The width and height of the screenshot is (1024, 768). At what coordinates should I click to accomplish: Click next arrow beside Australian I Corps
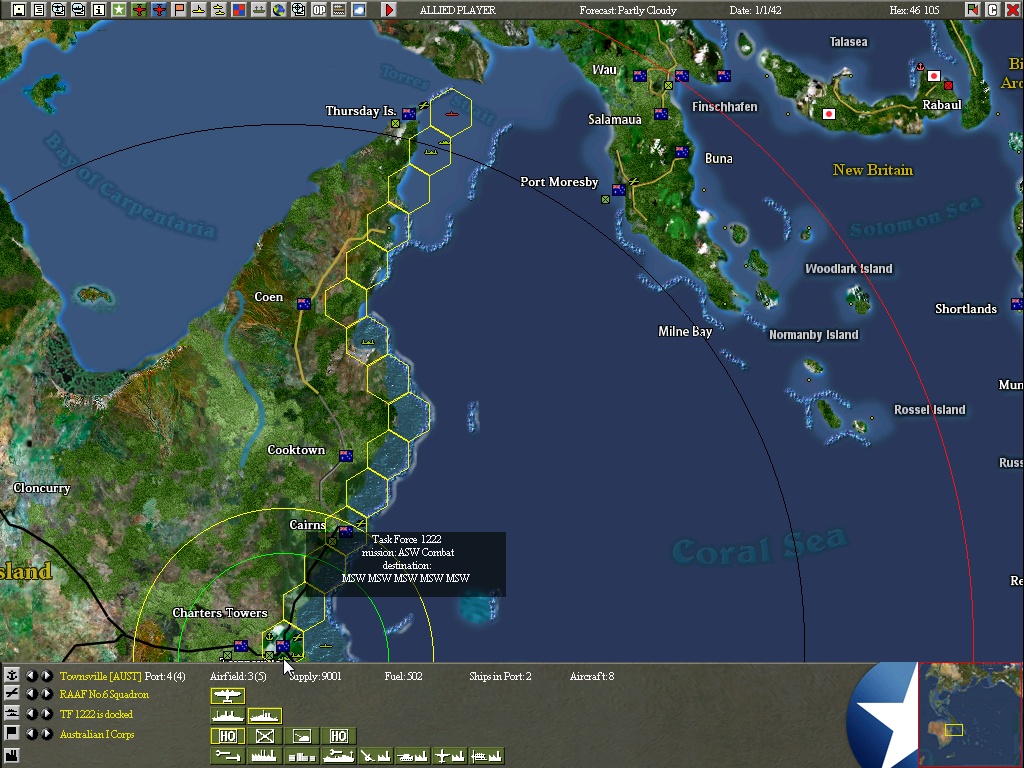tap(46, 733)
